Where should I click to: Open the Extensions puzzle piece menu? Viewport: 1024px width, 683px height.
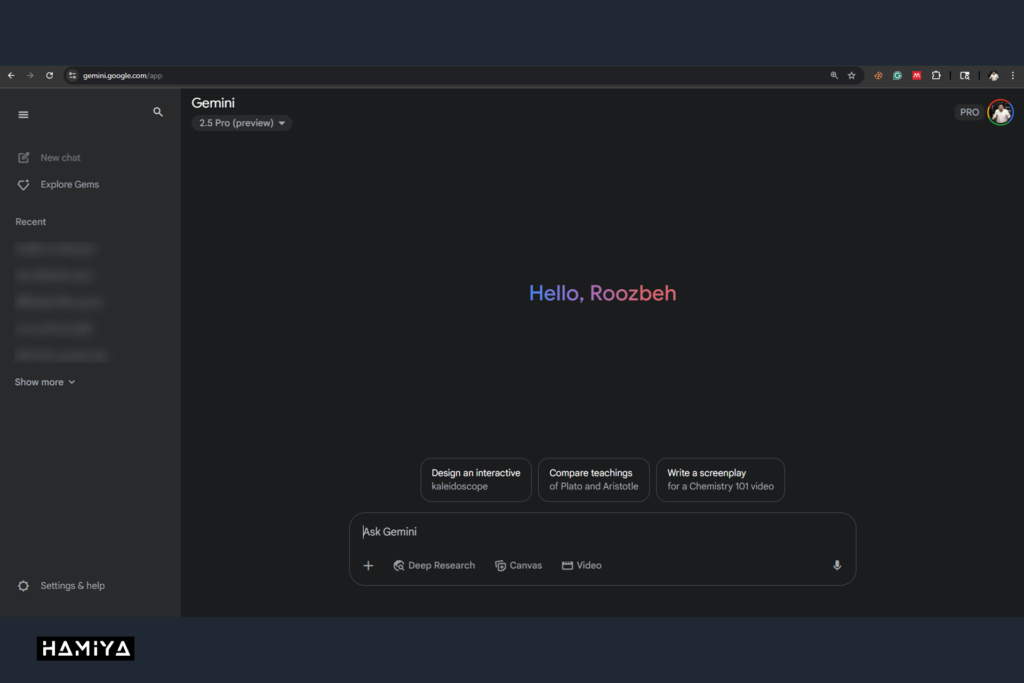pos(936,76)
